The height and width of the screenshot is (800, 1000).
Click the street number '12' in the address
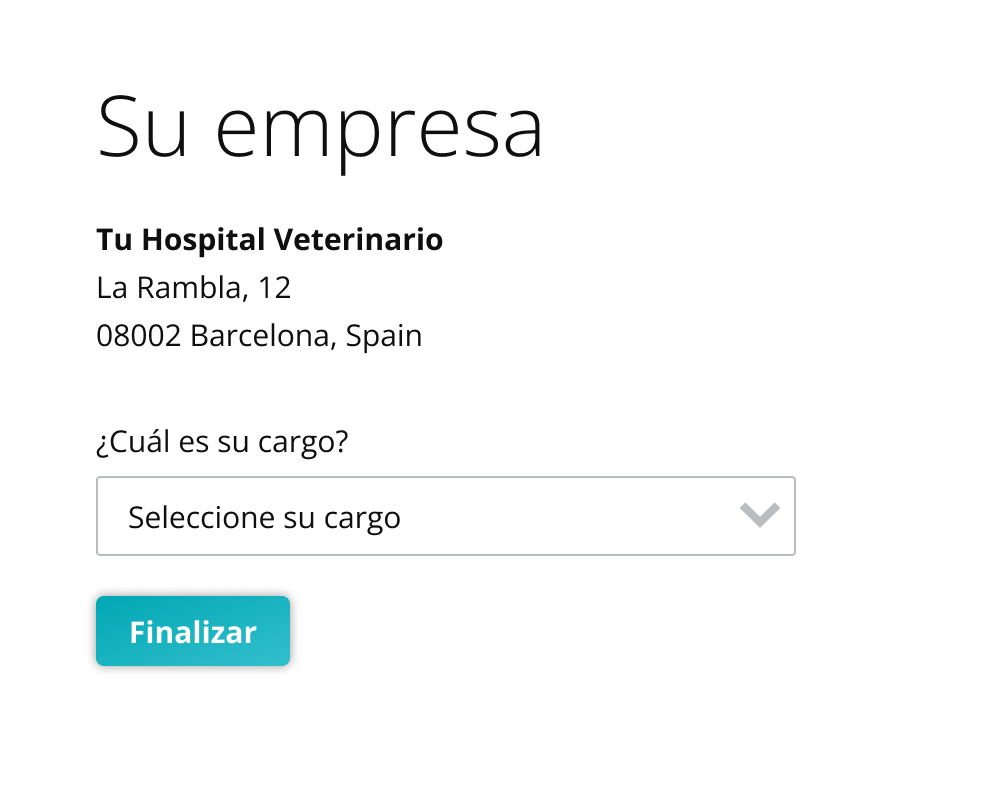click(x=274, y=288)
